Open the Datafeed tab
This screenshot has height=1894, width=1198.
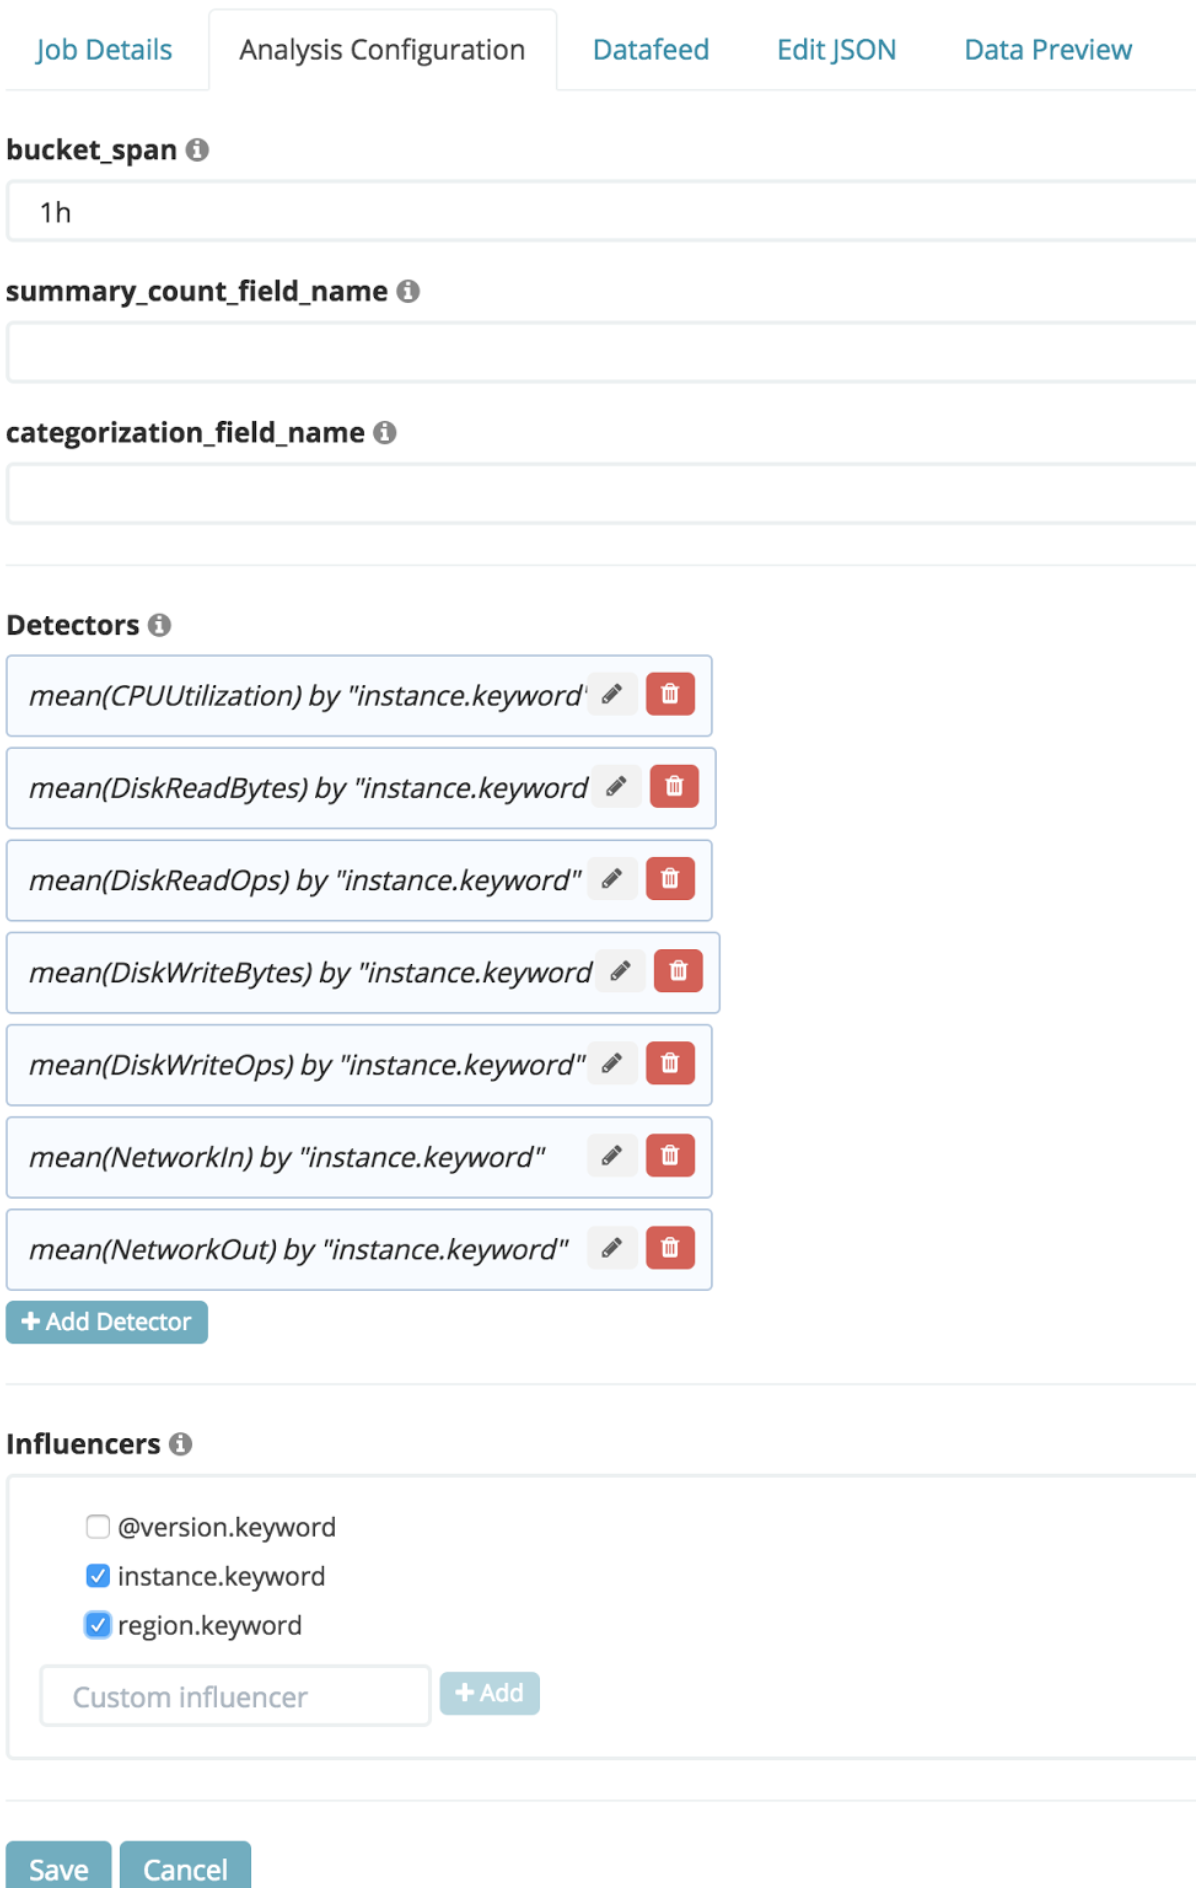(x=651, y=50)
